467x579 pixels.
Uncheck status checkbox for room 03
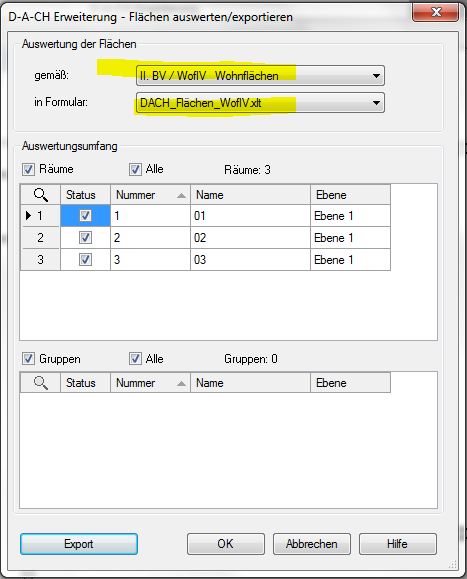tap(85, 260)
